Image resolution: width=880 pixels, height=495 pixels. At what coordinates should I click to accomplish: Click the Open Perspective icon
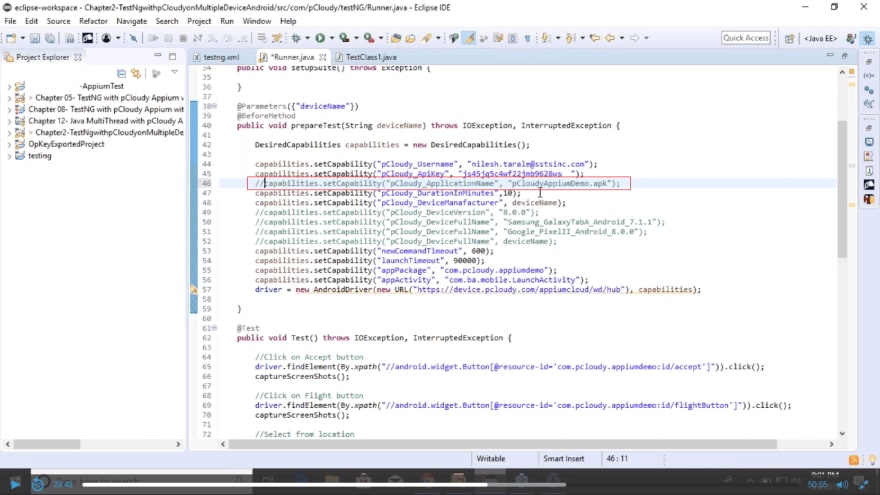pyautogui.click(x=790, y=38)
